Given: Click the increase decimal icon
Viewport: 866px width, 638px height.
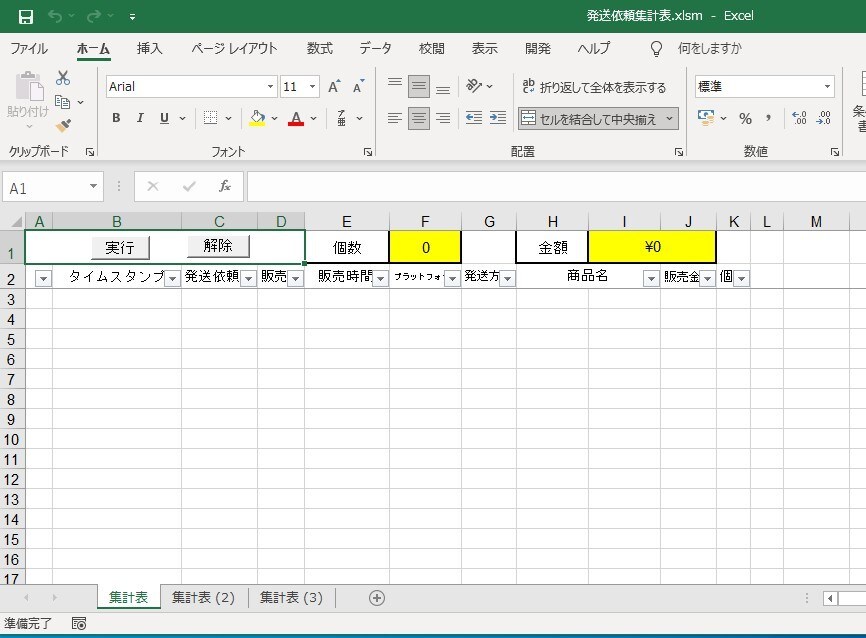Looking at the screenshot, I should (x=799, y=118).
